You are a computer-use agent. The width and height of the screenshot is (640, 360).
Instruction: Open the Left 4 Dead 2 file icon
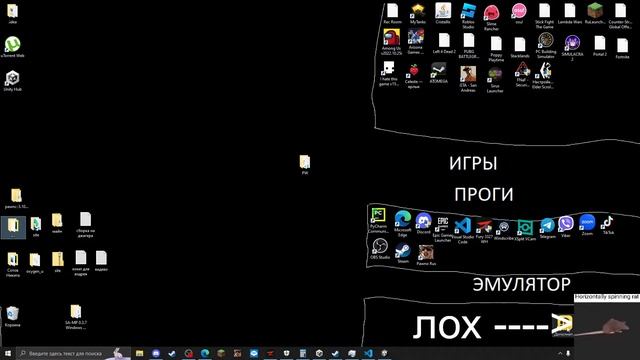tap(444, 44)
